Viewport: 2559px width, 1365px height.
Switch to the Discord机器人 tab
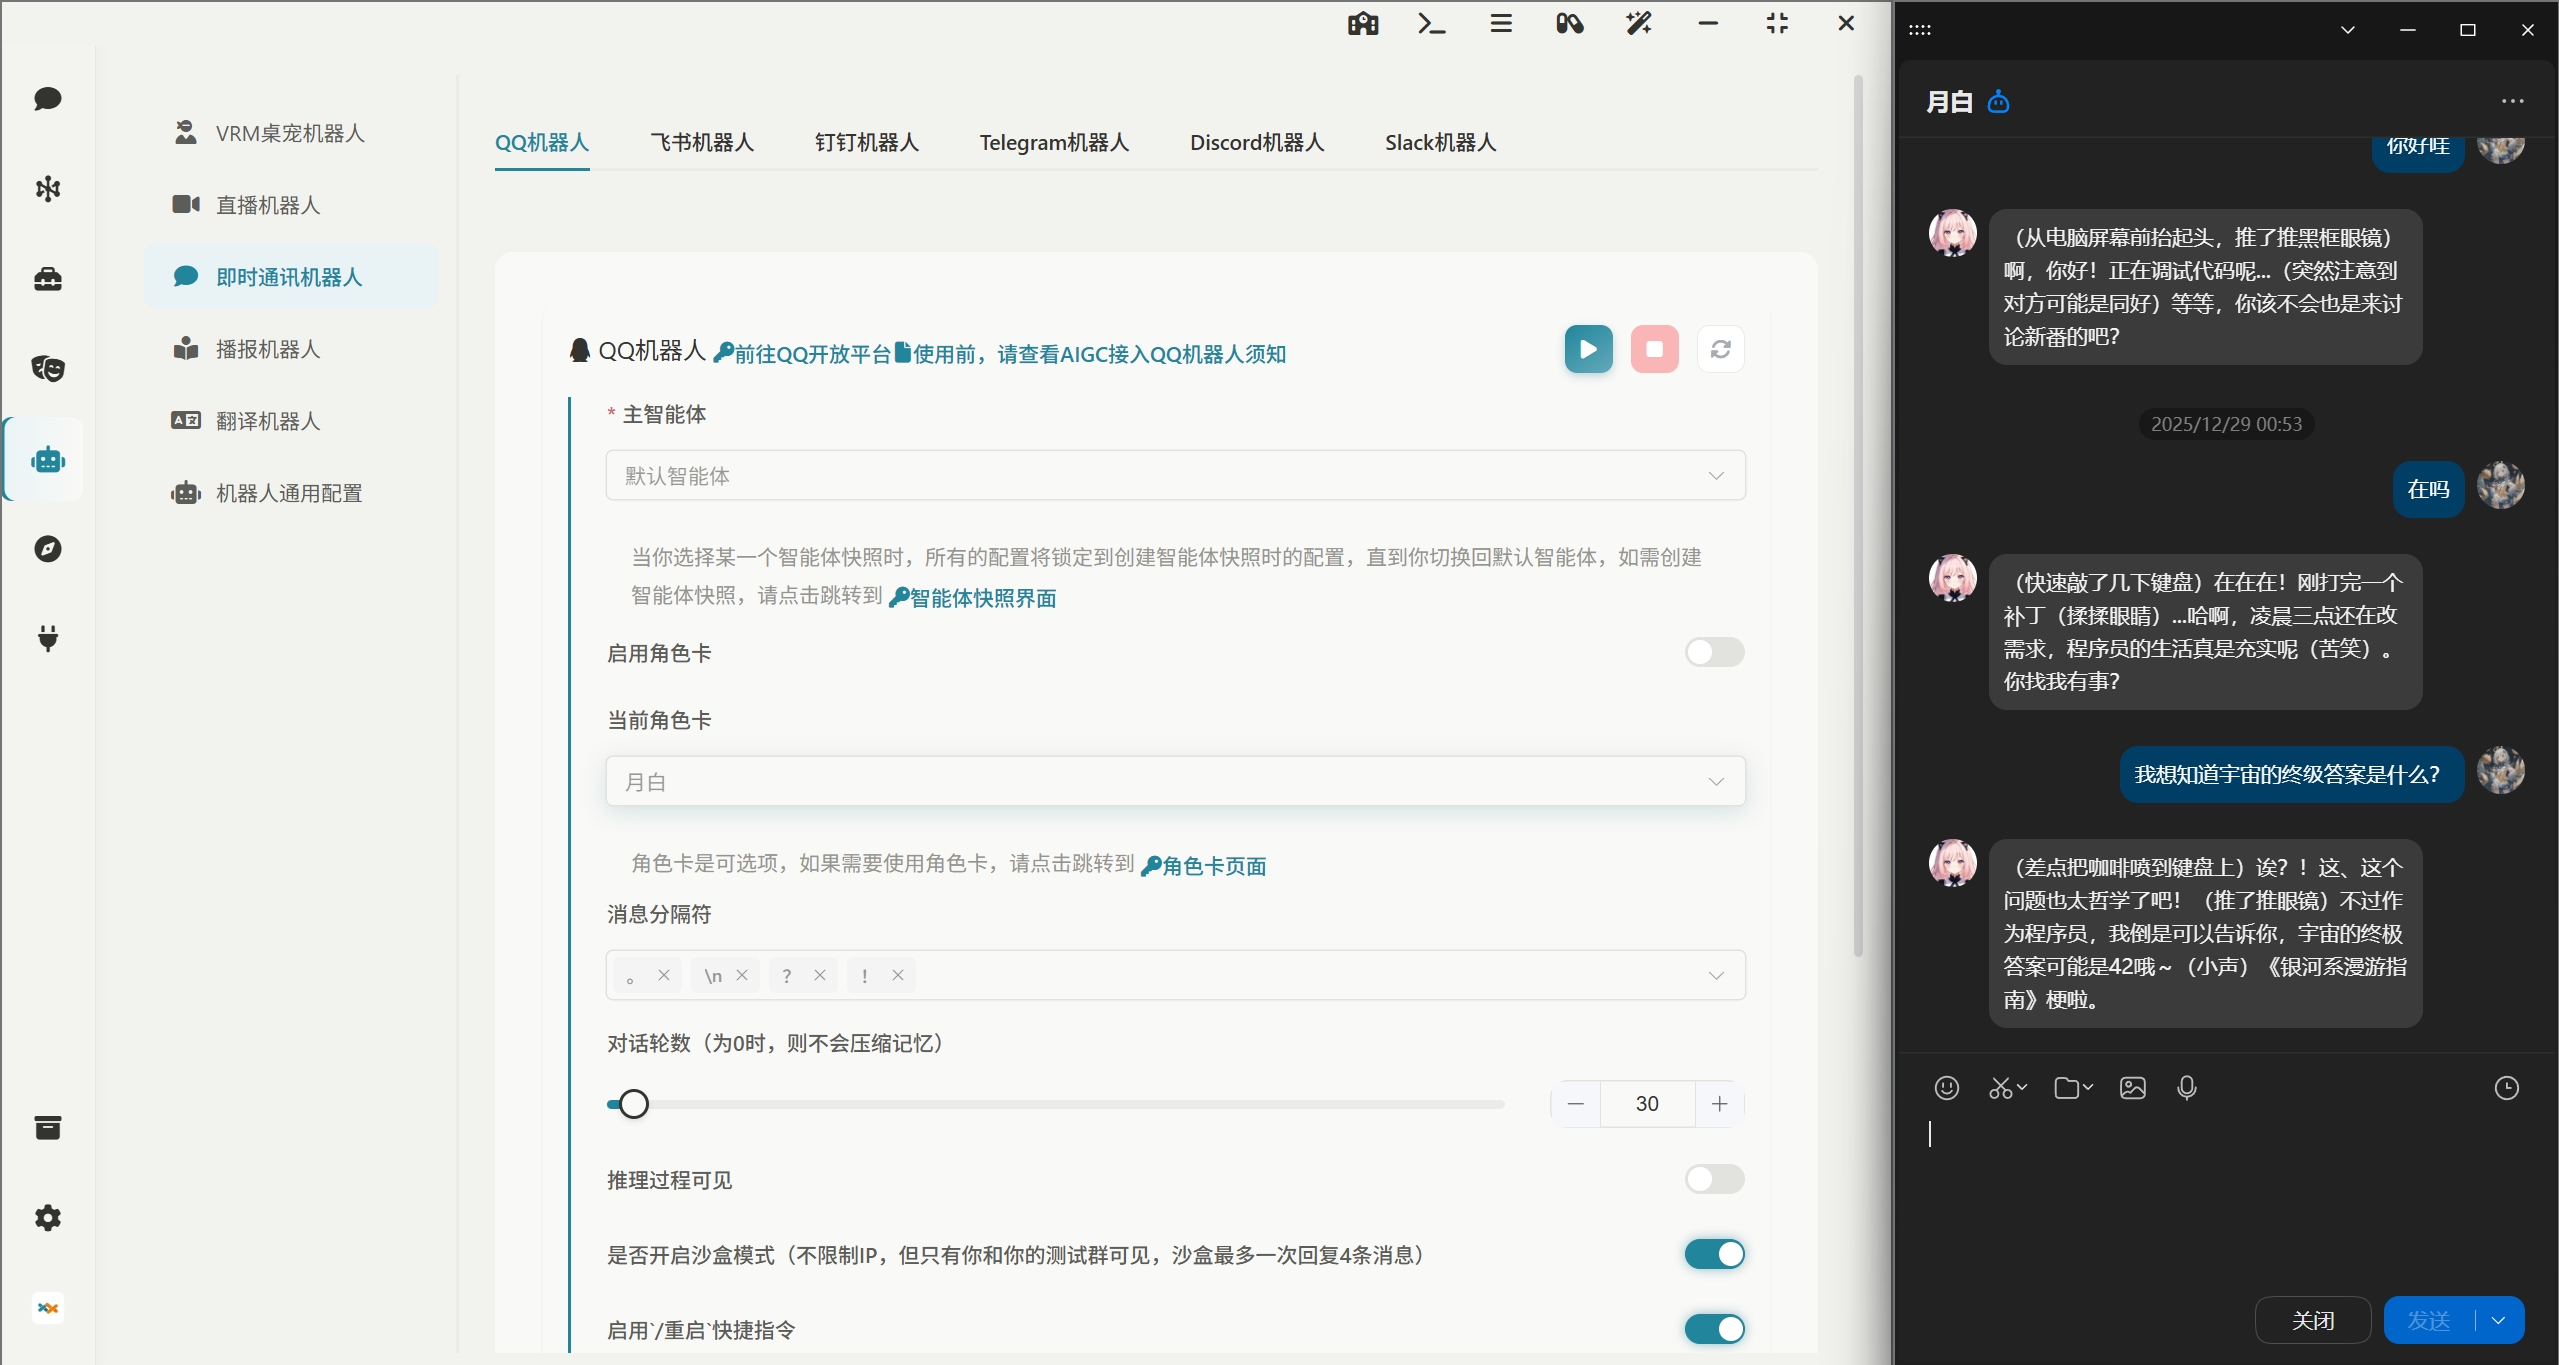[x=1257, y=142]
